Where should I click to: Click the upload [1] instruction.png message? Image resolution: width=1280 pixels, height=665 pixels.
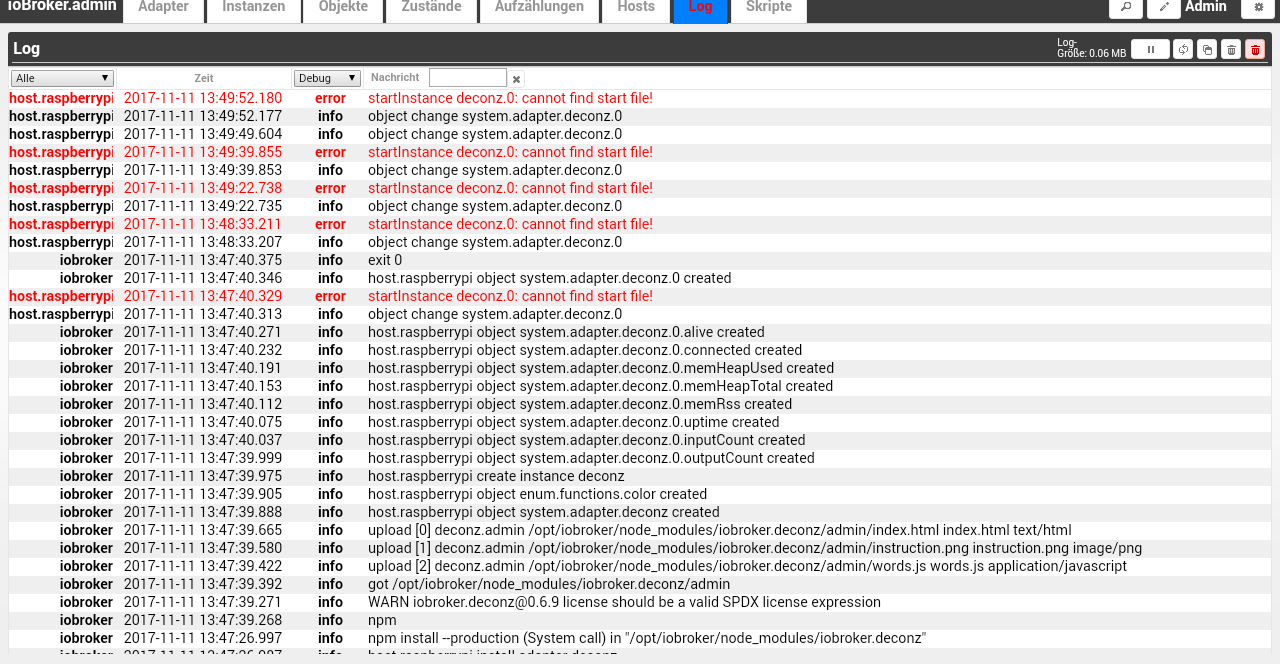755,548
